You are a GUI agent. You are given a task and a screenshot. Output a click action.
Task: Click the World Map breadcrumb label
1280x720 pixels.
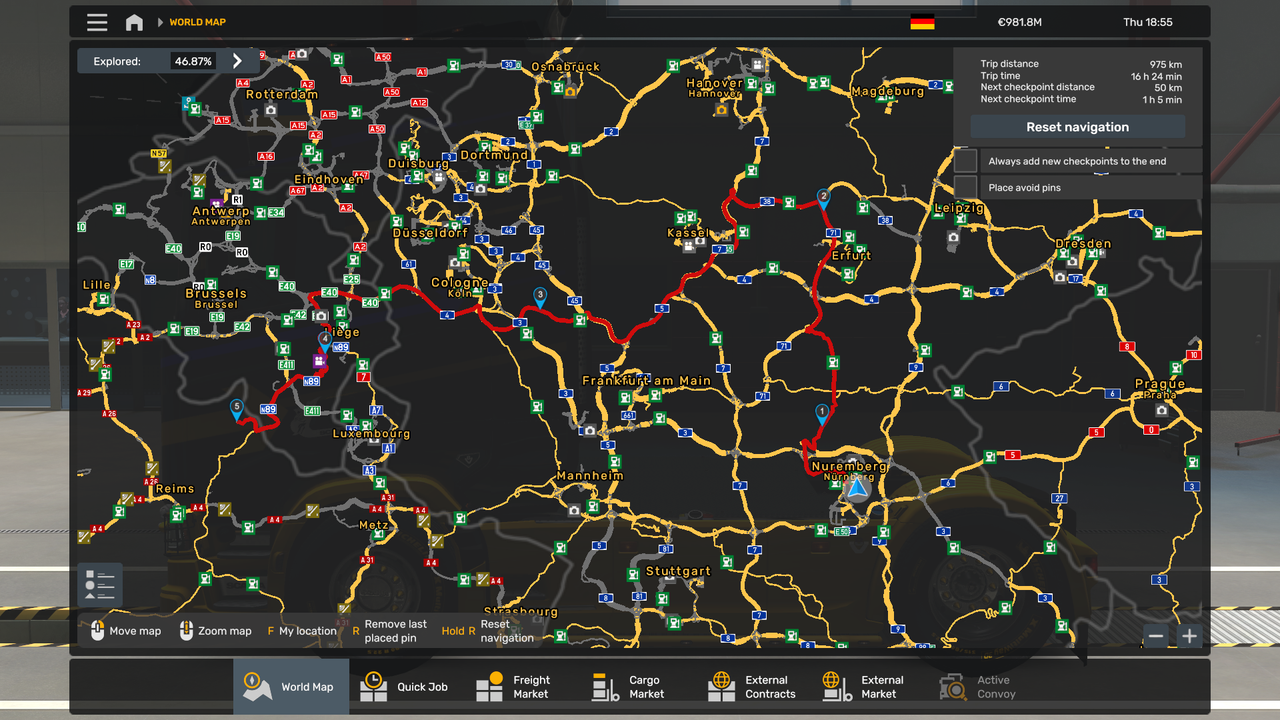pos(198,22)
